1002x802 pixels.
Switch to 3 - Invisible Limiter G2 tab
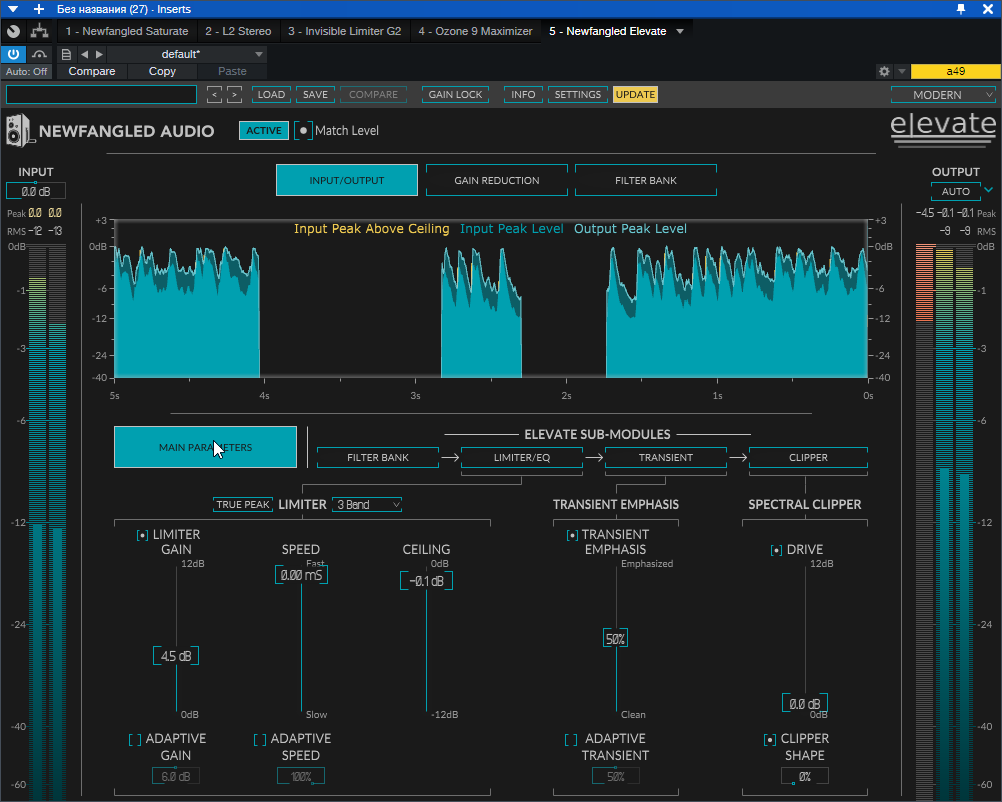point(344,31)
